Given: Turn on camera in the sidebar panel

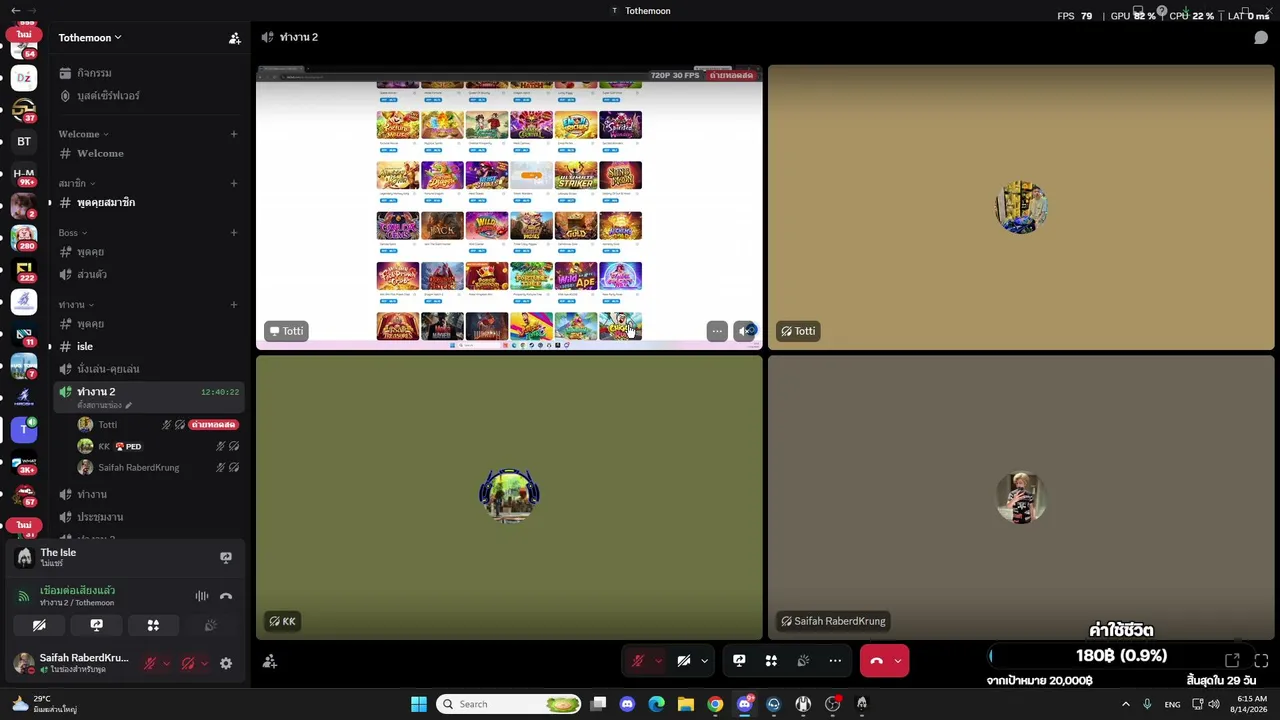Looking at the screenshot, I should click(x=39, y=625).
